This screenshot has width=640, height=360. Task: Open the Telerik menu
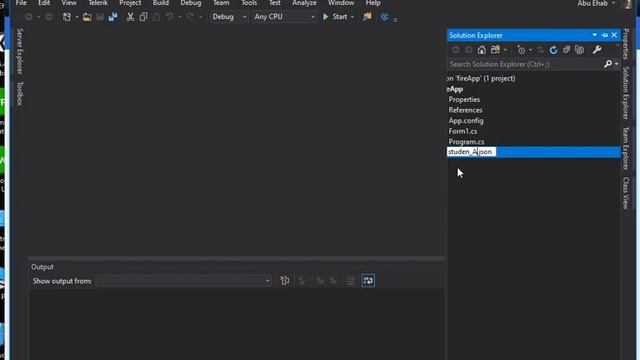[x=98, y=3]
